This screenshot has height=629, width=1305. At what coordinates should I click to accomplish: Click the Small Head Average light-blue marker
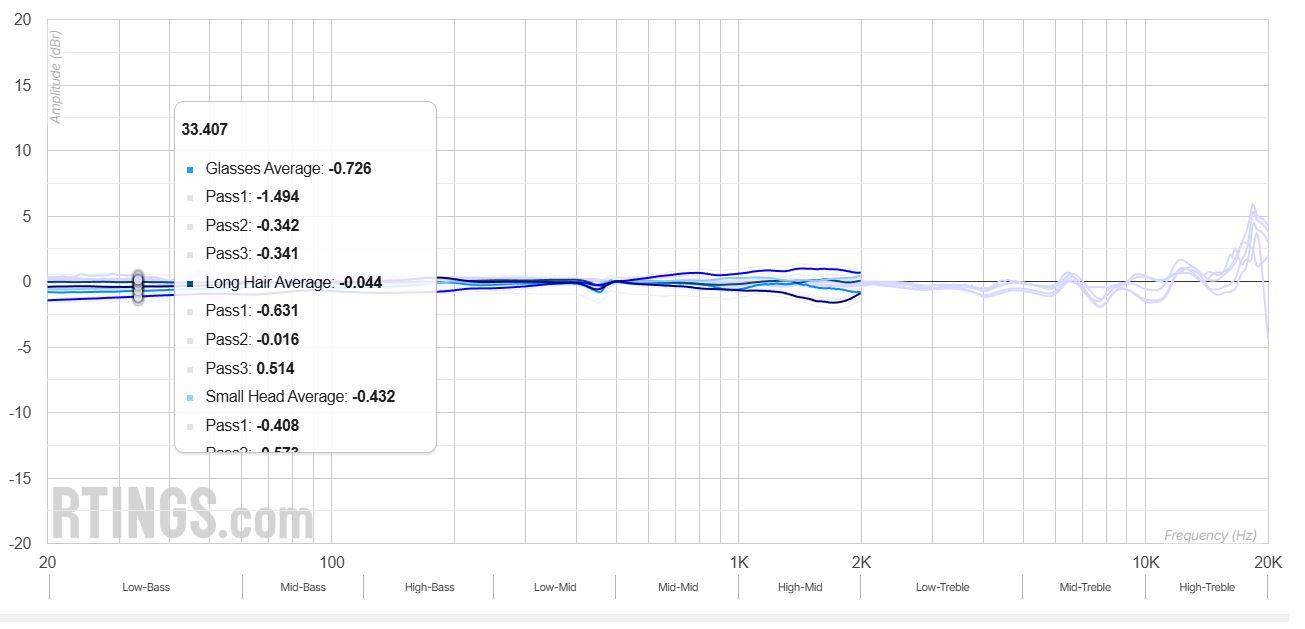point(190,397)
